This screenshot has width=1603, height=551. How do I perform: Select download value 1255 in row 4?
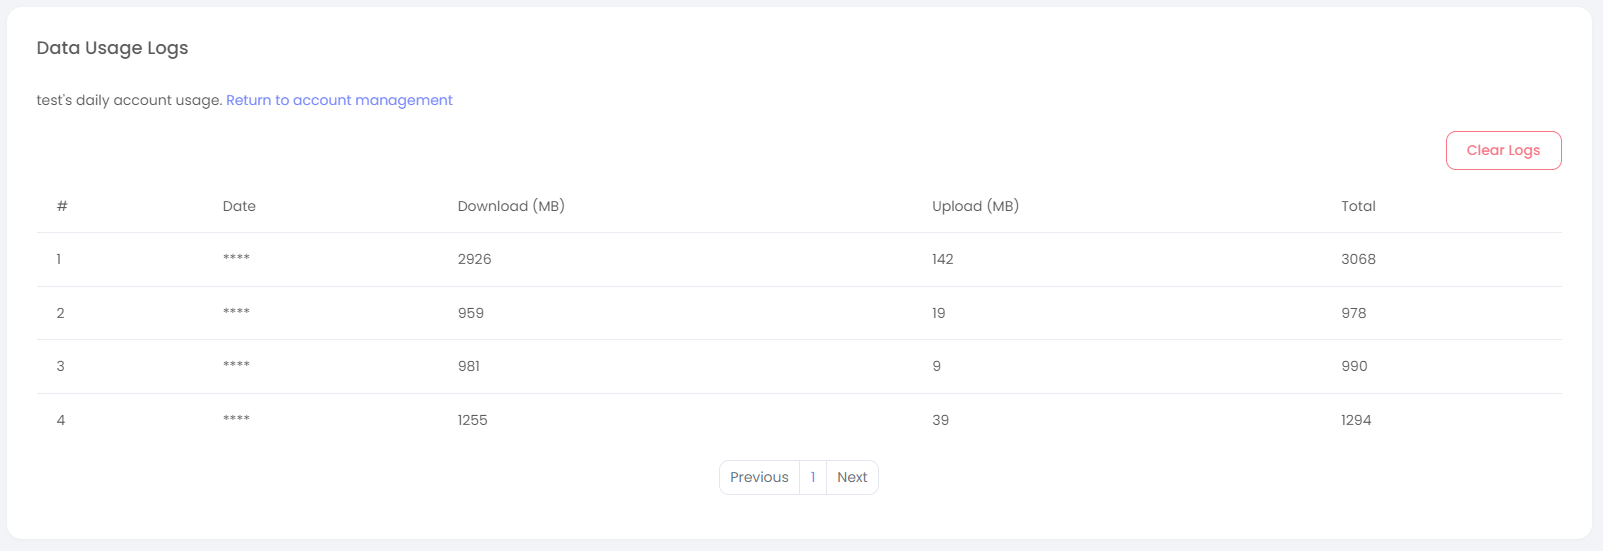tap(472, 420)
